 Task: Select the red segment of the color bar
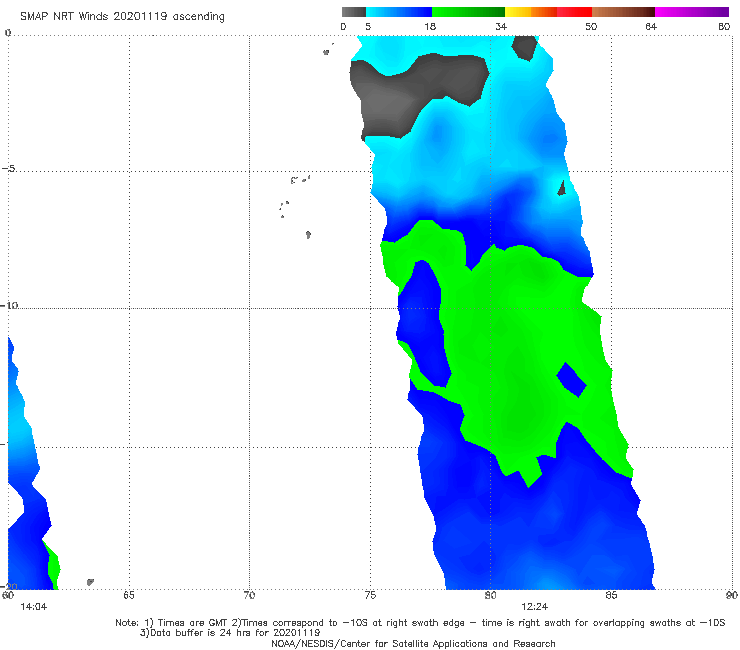coord(574,12)
